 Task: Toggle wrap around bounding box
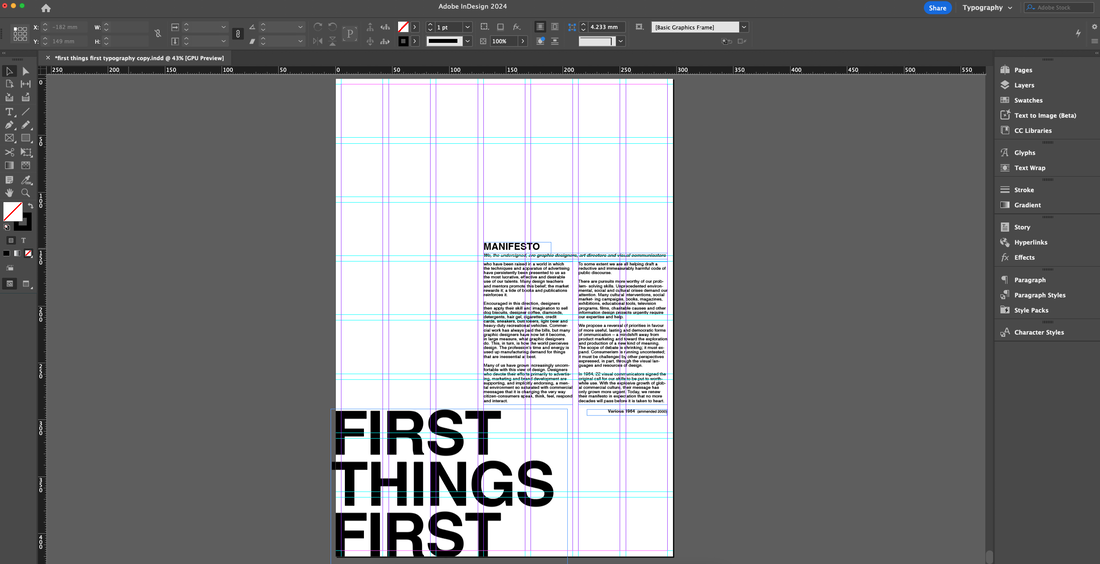(x=555, y=27)
